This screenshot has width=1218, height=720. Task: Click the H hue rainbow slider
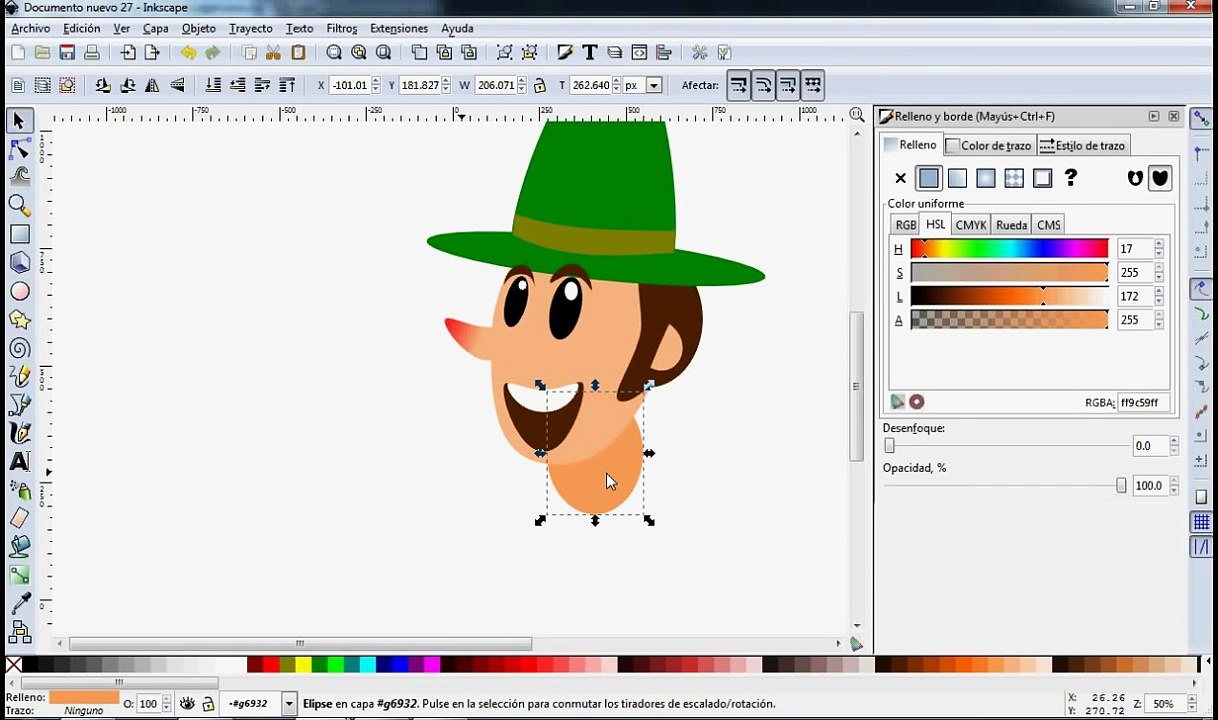(1009, 249)
